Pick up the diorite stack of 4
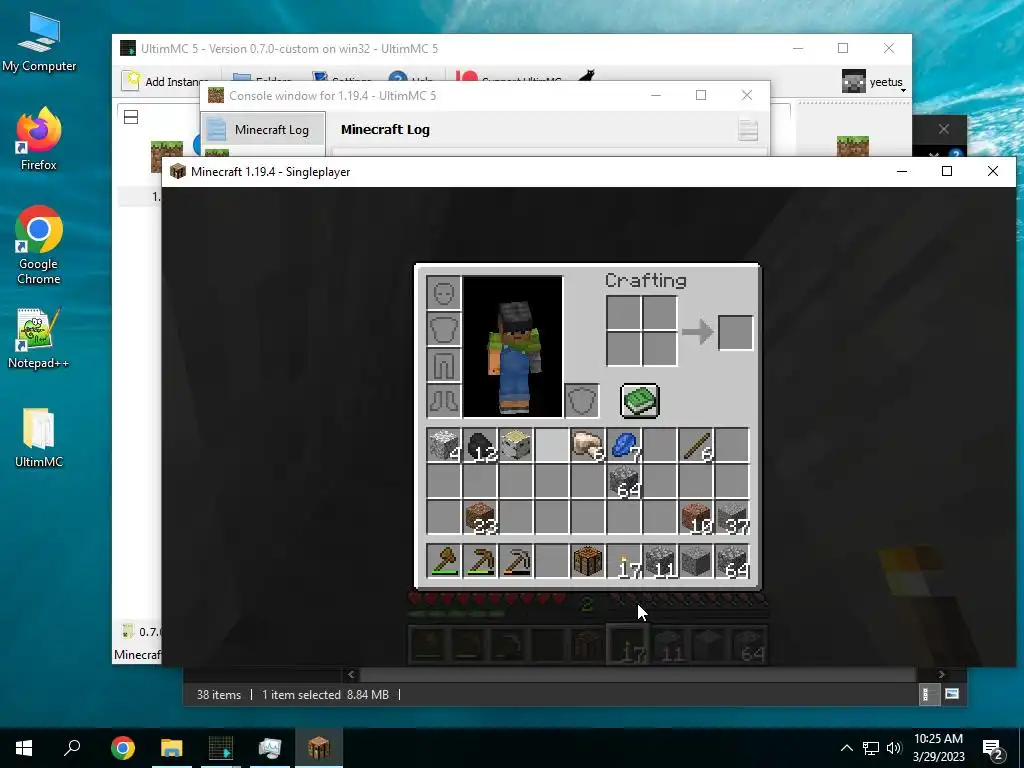Viewport: 1024px width, 768px height. click(x=444, y=445)
